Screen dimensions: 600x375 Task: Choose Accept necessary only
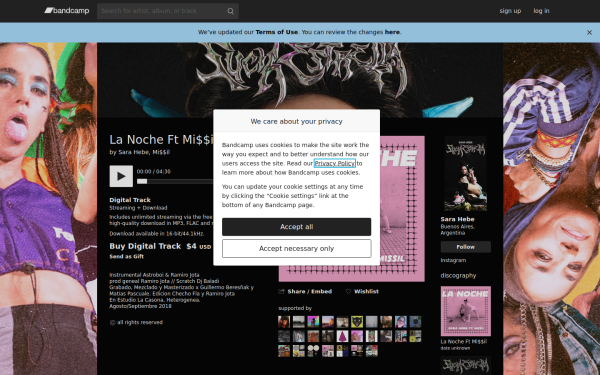coord(297,249)
